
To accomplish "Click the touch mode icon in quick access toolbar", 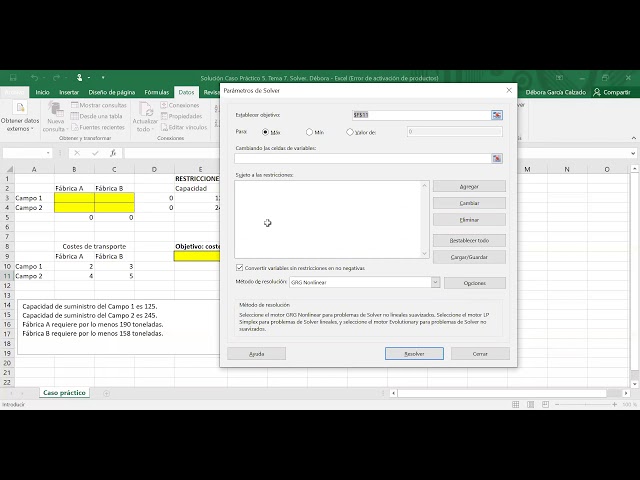I will tap(80, 78).
